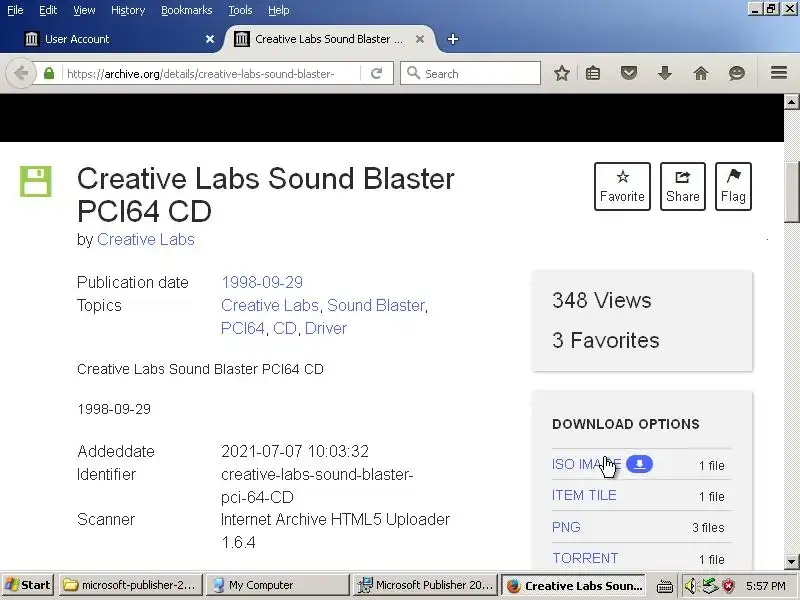The width and height of the screenshot is (800, 600).
Task: Switch to My Computer taskbar item
Action: 278,585
